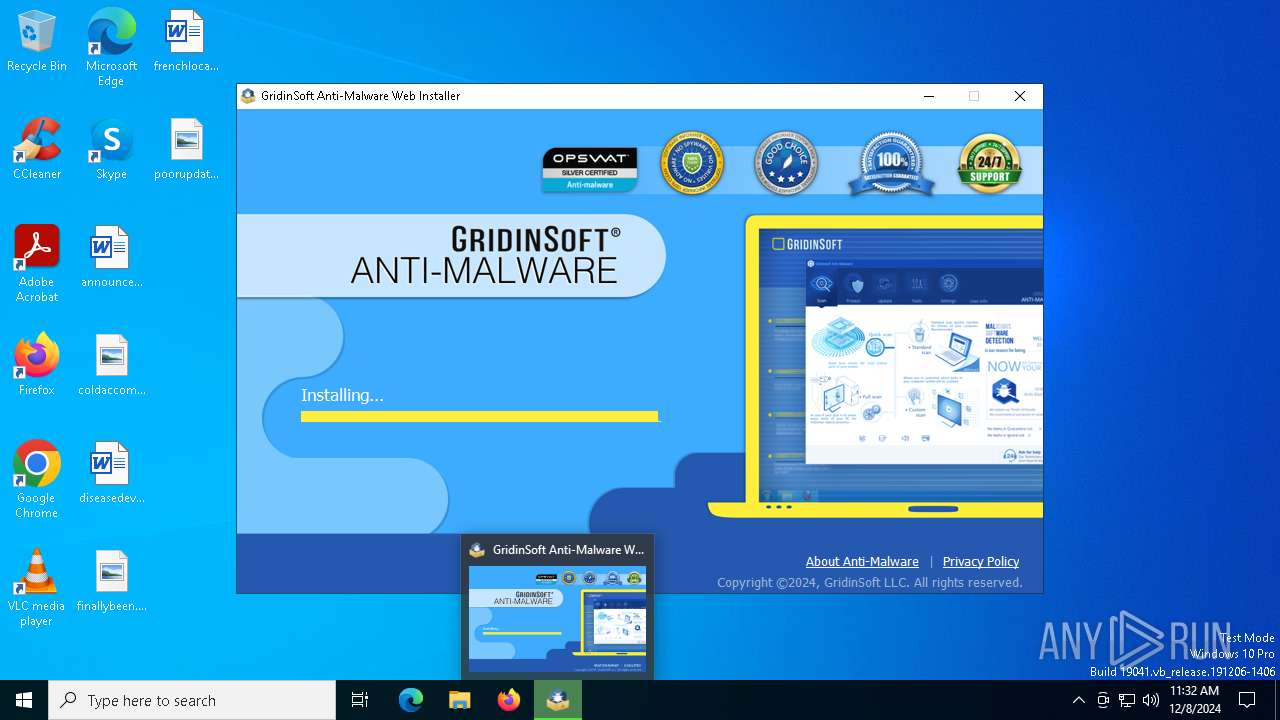Viewport: 1280px width, 720px height.
Task: Launch Microsoft Edge from desktop shortcut
Action: (111, 48)
